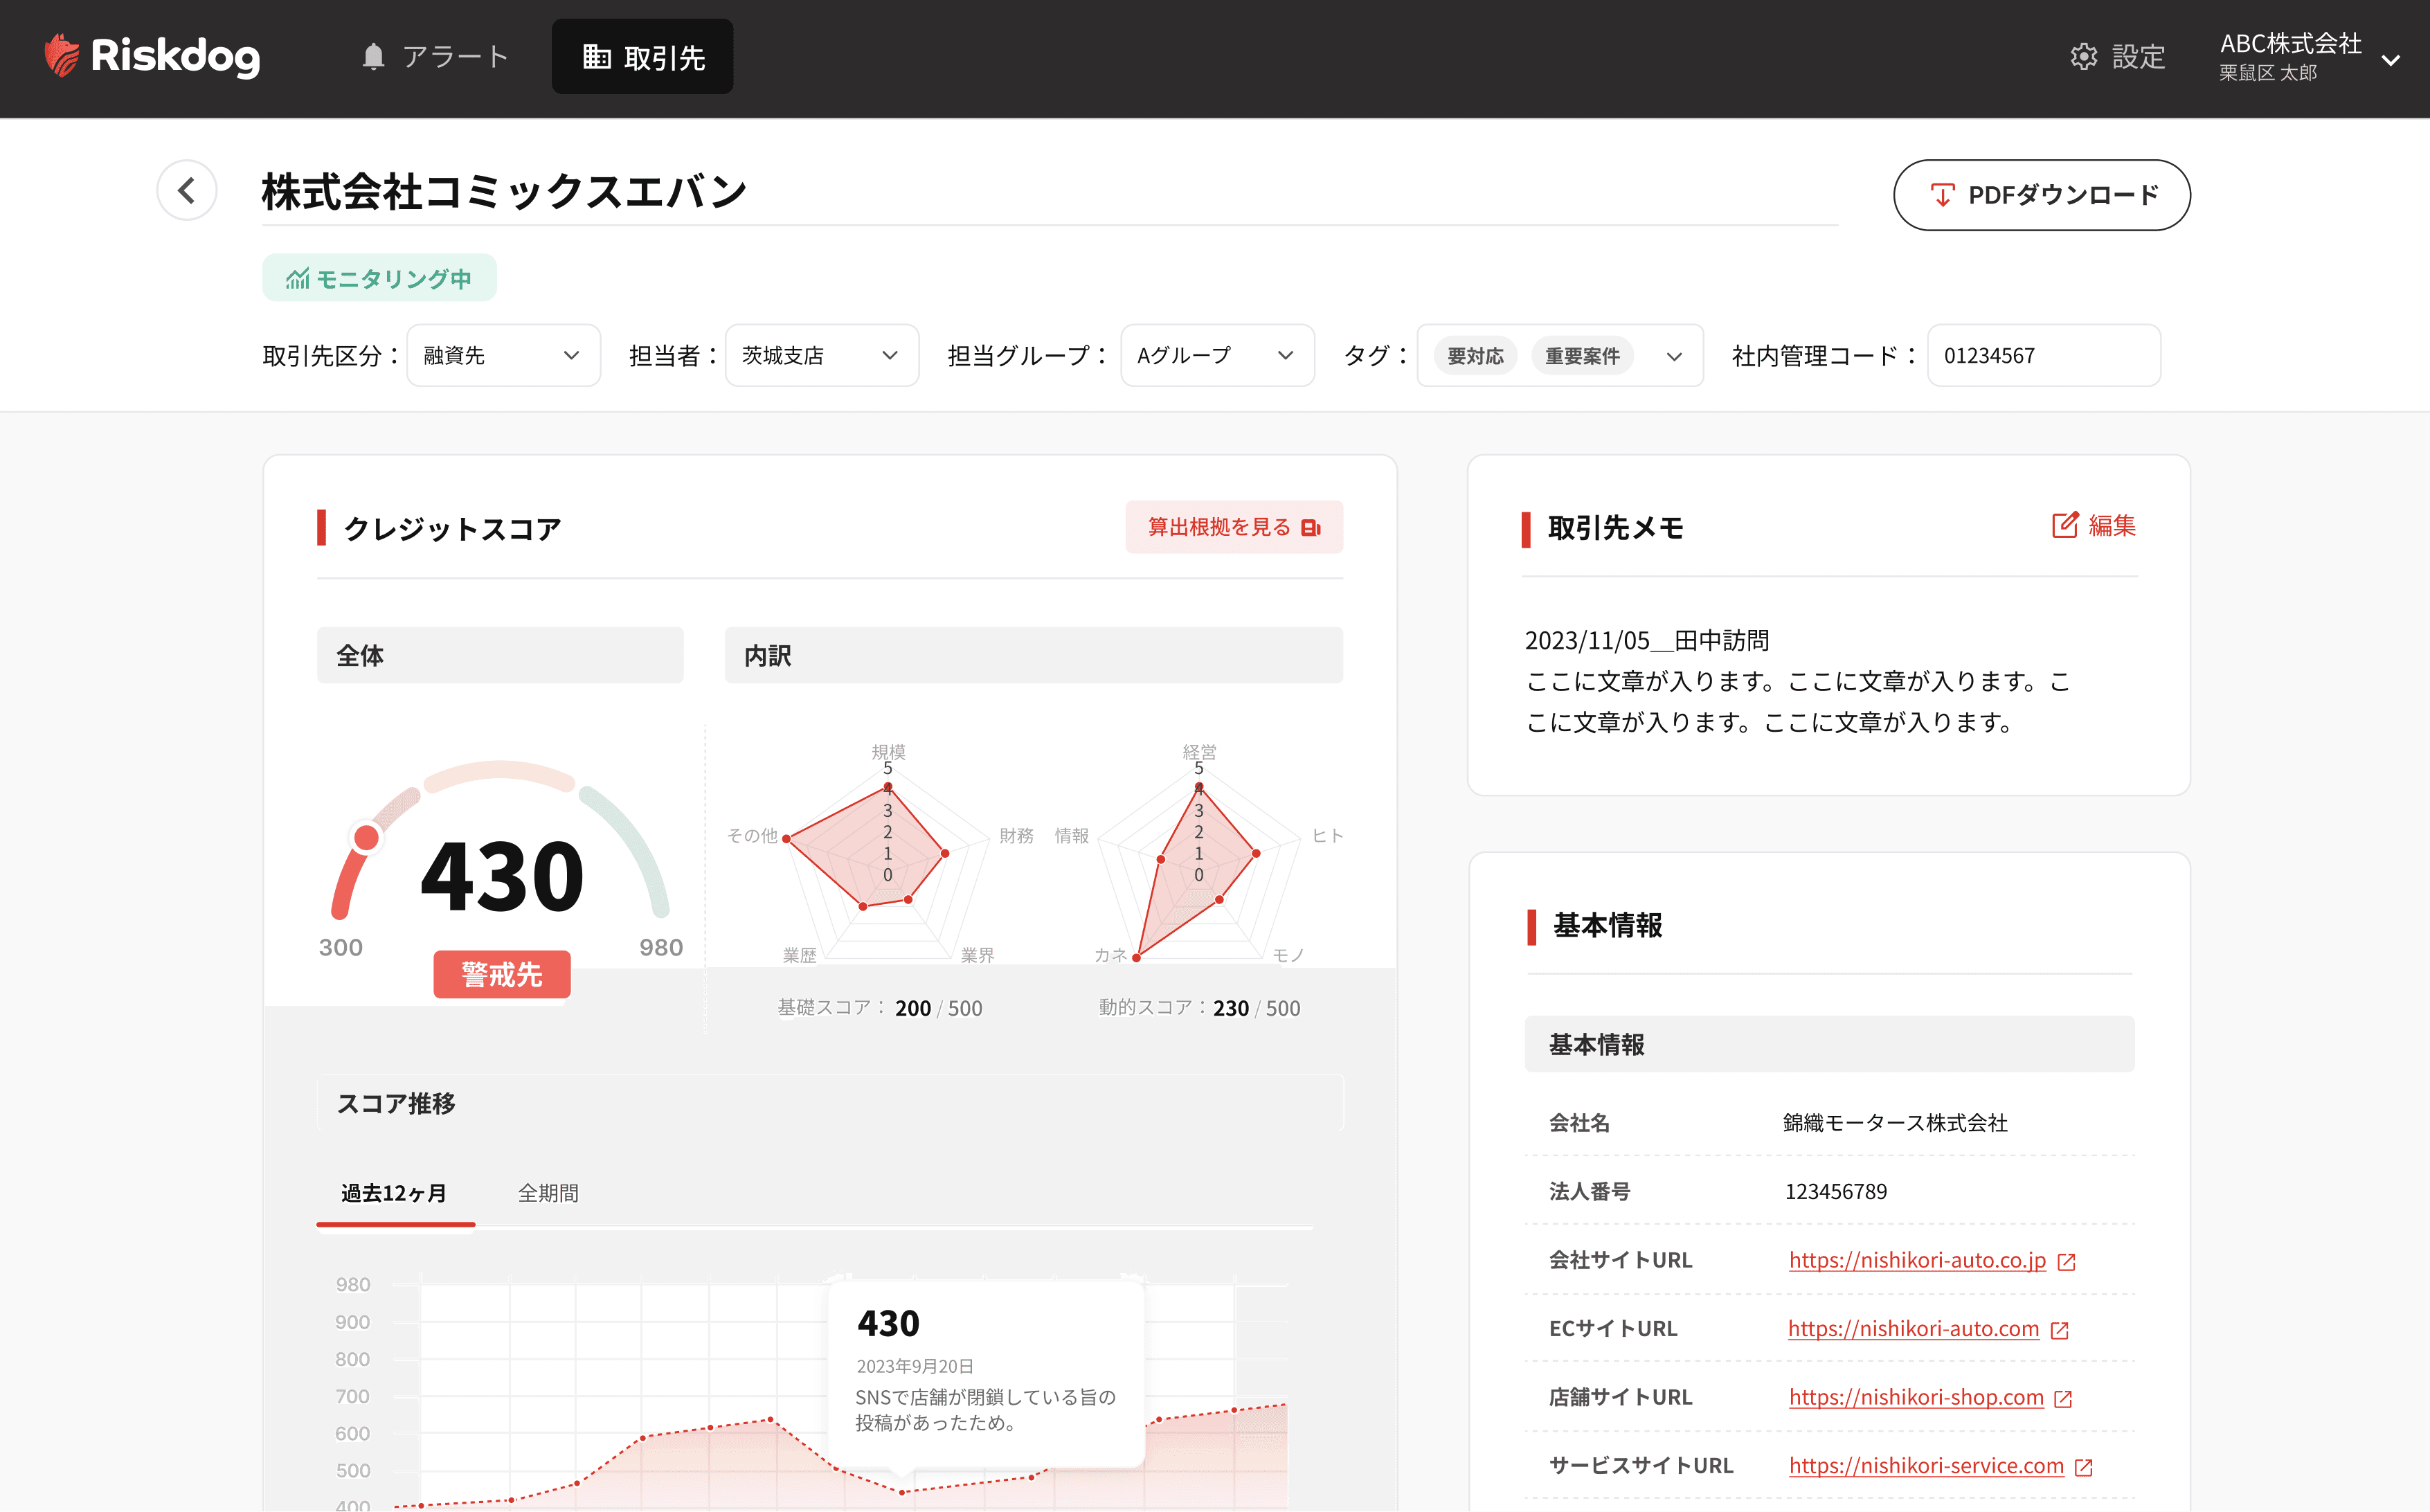This screenshot has width=2430, height=1512.
Task: Click external link icon beside nishikori-shop.com
Action: click(2063, 1399)
